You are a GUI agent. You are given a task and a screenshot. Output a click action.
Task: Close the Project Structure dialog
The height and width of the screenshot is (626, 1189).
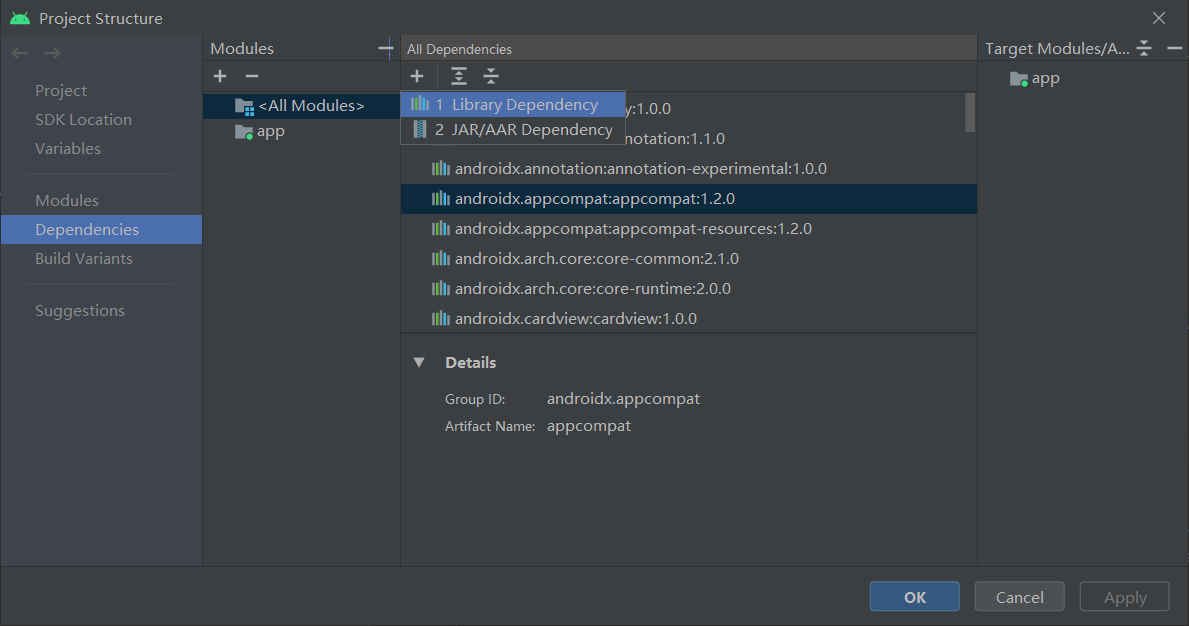tap(1159, 18)
